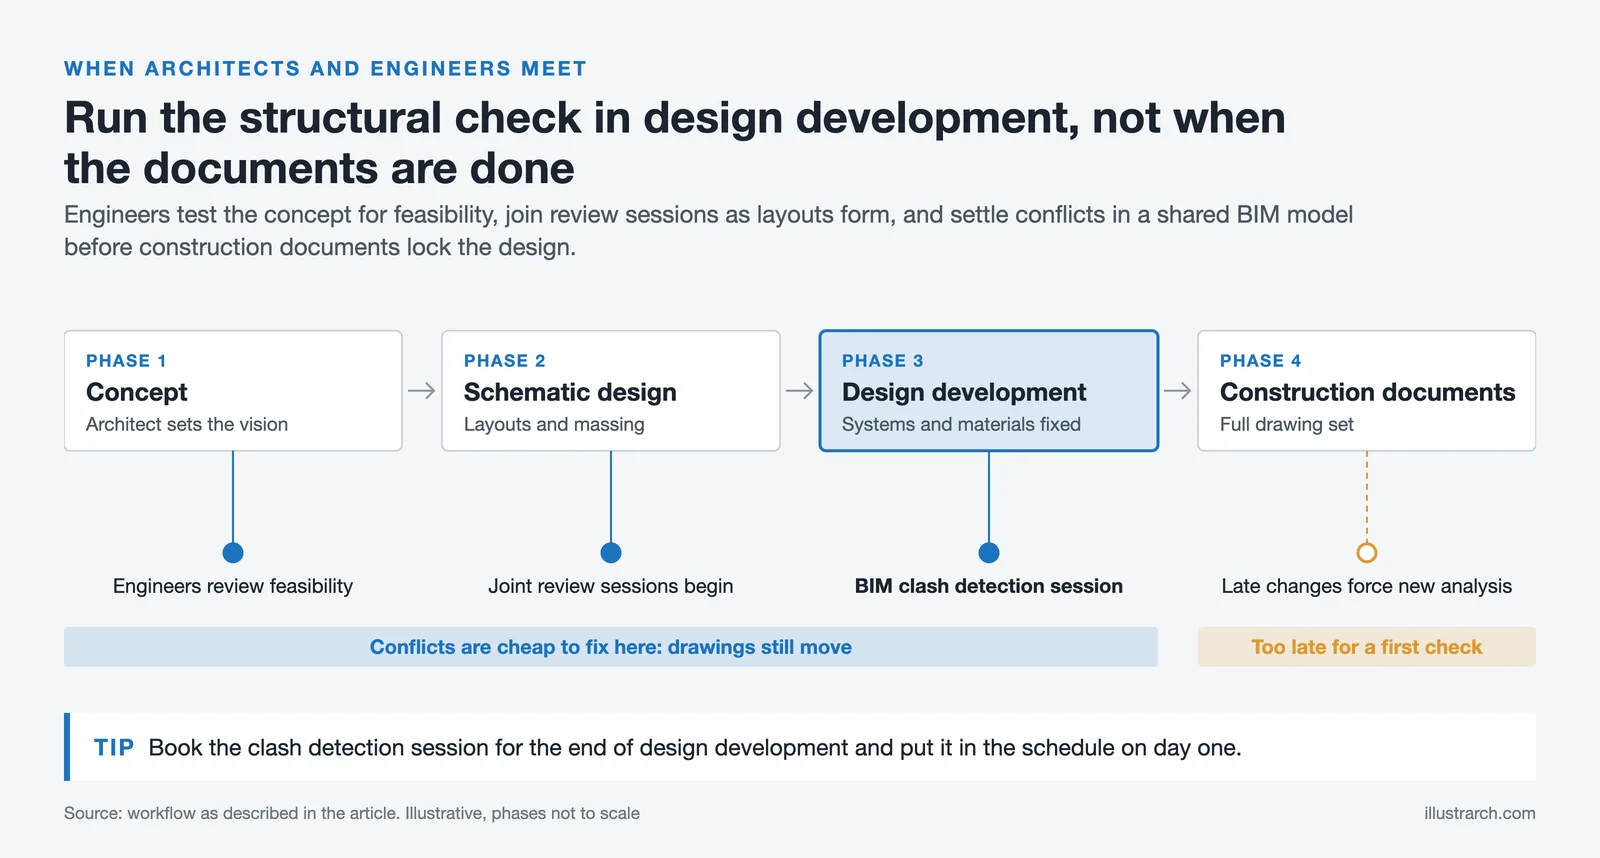Click the 'PHASE 3' label
Screen dimensions: 1600x858
[882, 361]
